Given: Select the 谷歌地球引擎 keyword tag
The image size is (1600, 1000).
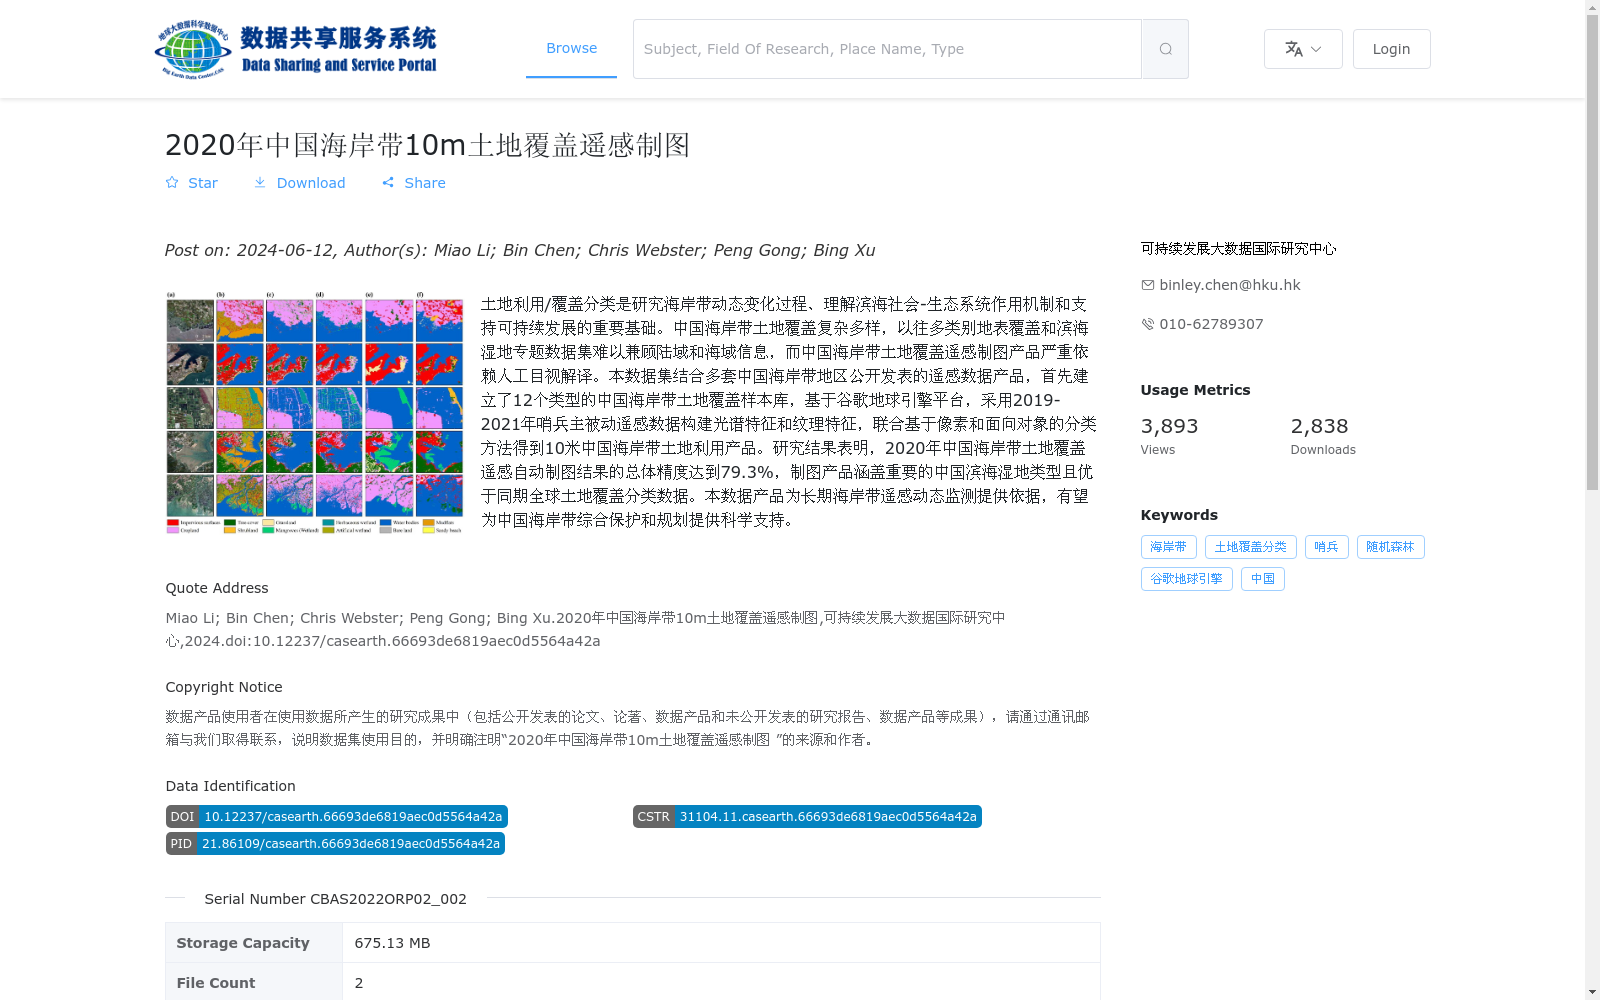Looking at the screenshot, I should pyautogui.click(x=1186, y=579).
